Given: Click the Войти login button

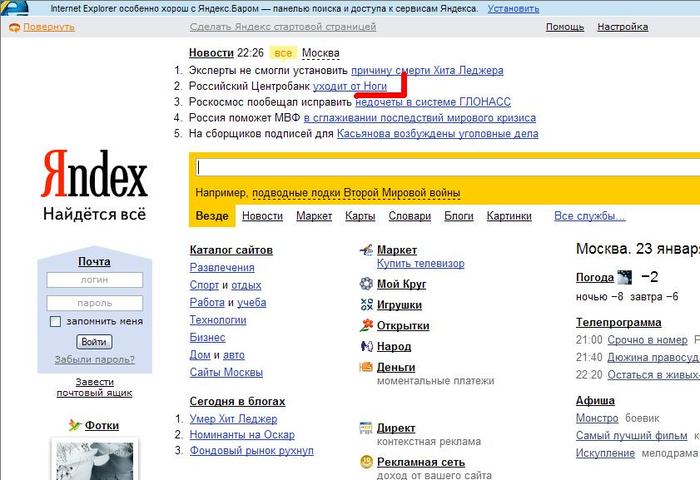Looking at the screenshot, I should 94,342.
